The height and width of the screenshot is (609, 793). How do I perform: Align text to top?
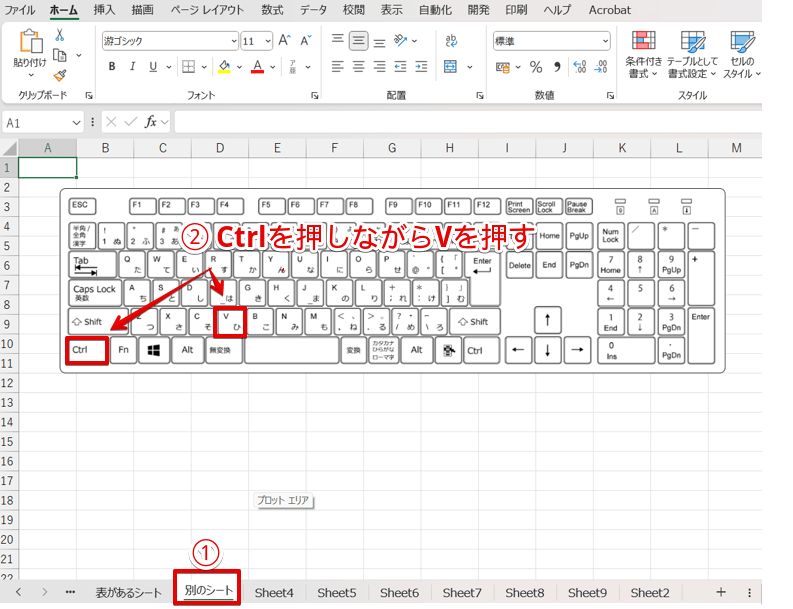tap(337, 39)
